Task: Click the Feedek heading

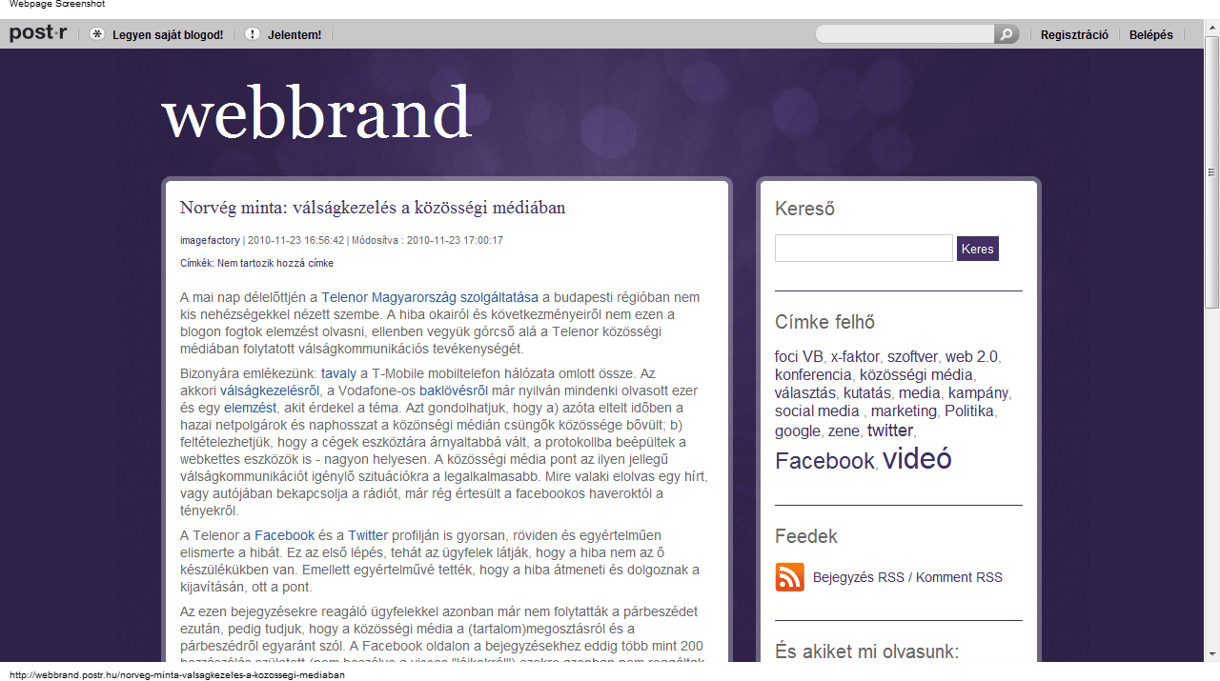Action: (806, 536)
